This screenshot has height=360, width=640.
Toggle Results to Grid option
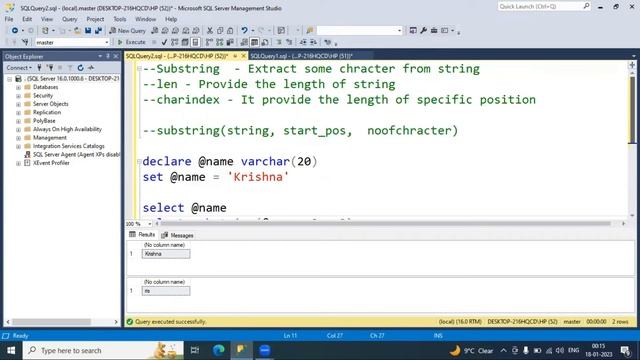coord(254,42)
